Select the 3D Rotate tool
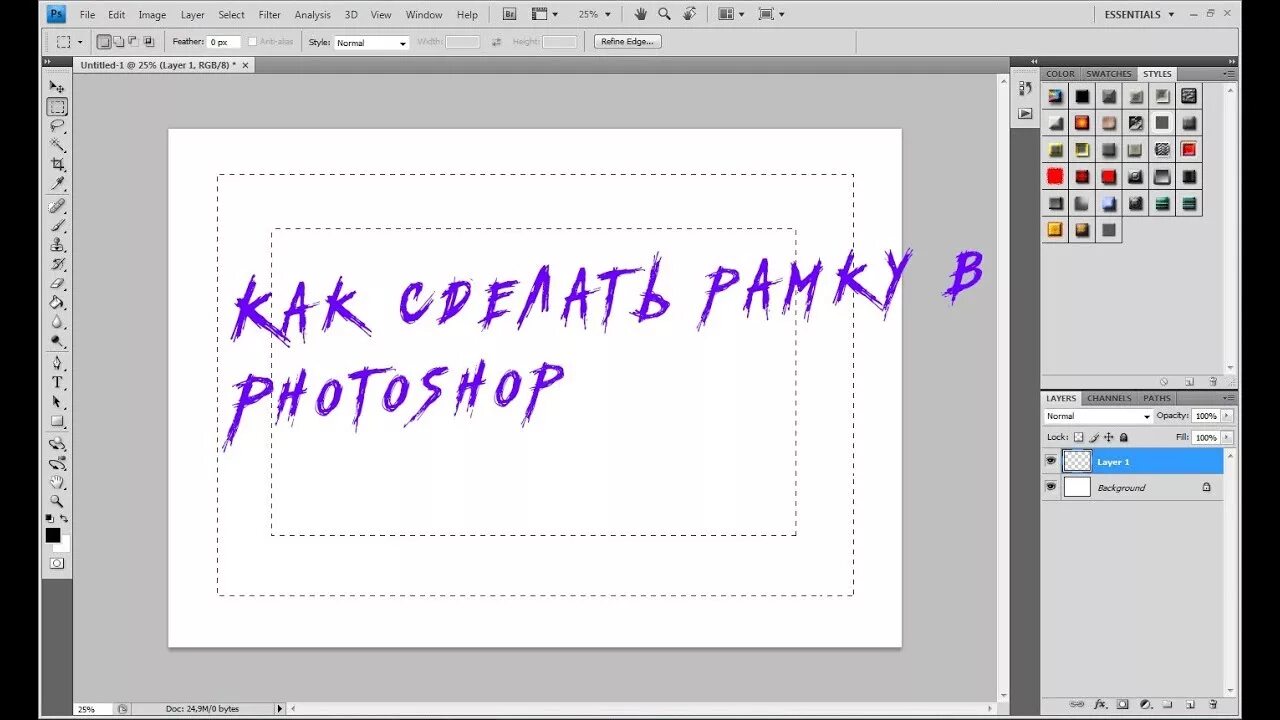 click(x=57, y=443)
